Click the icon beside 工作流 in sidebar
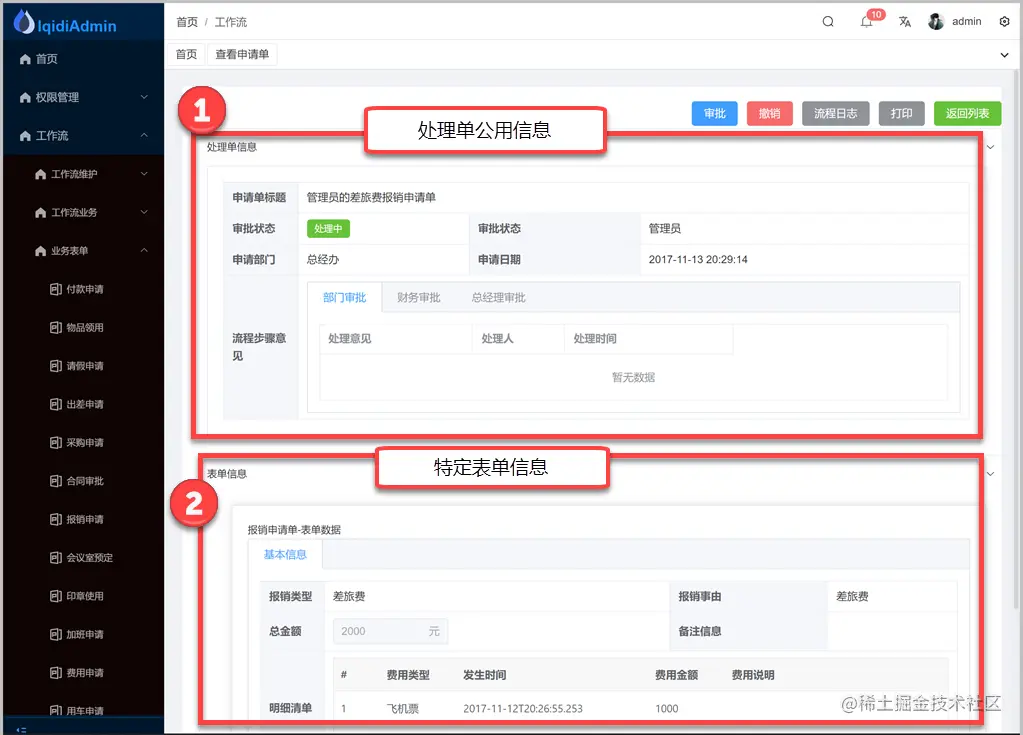The image size is (1023, 735). pos(25,136)
